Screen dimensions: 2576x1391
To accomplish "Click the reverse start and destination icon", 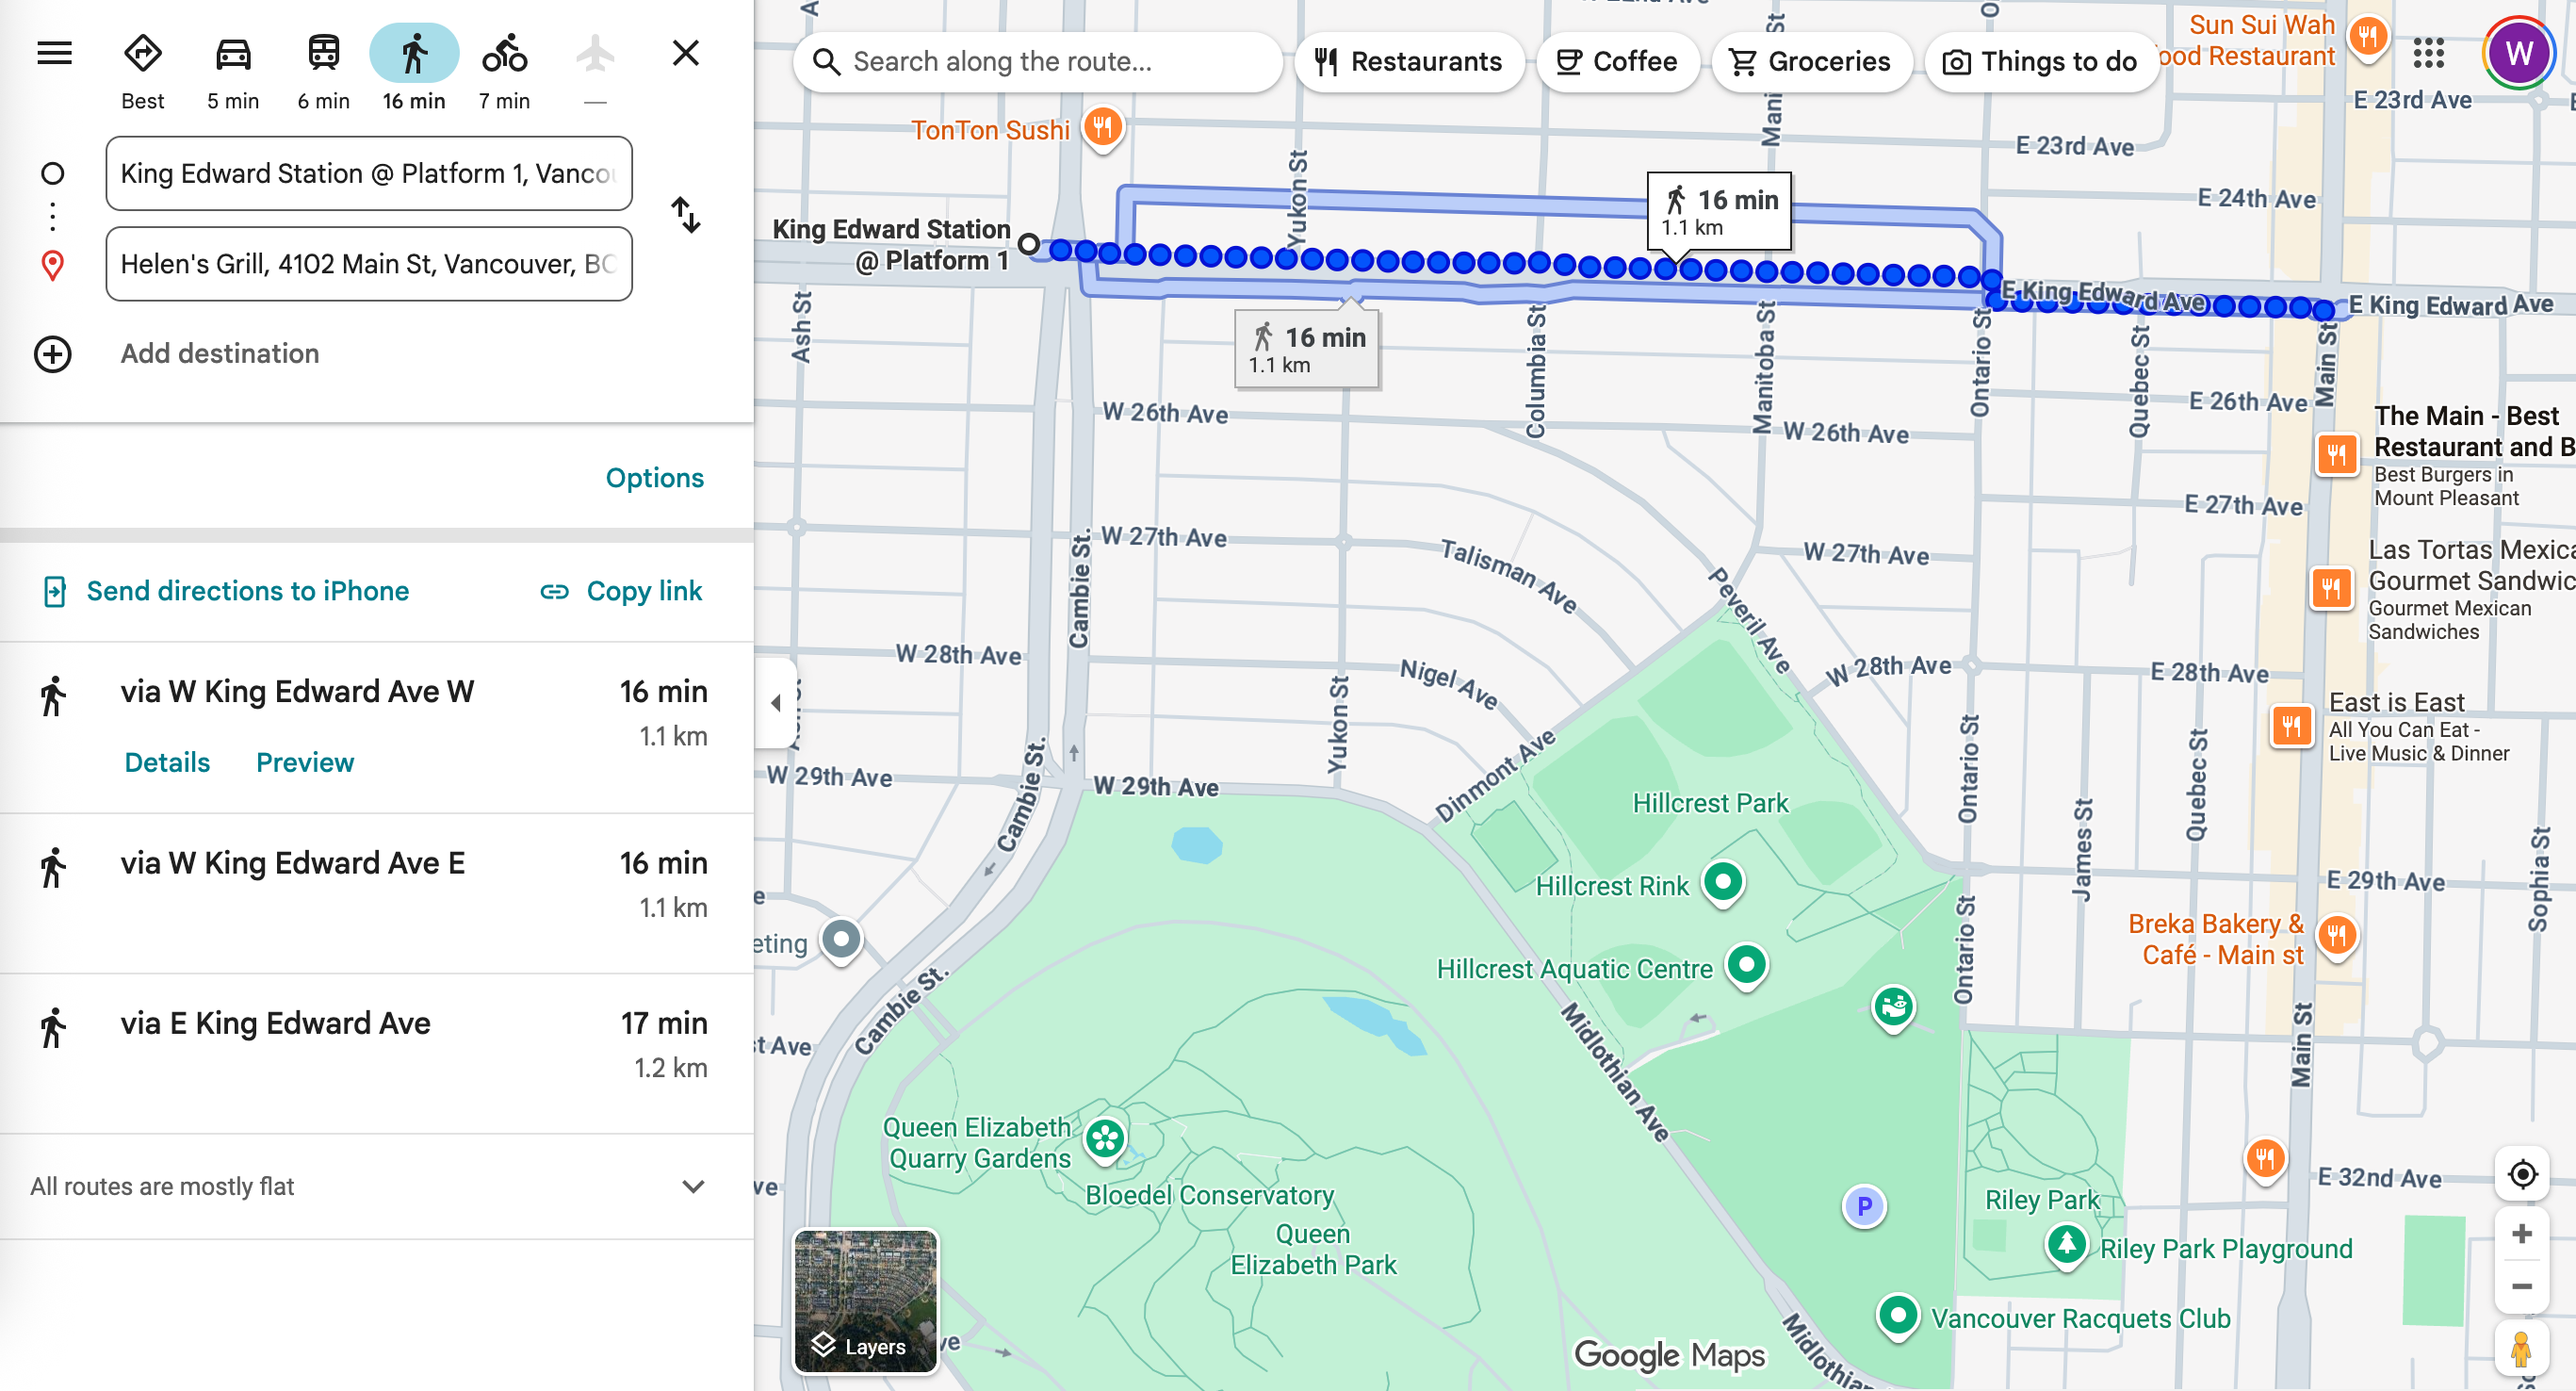I will click(686, 215).
